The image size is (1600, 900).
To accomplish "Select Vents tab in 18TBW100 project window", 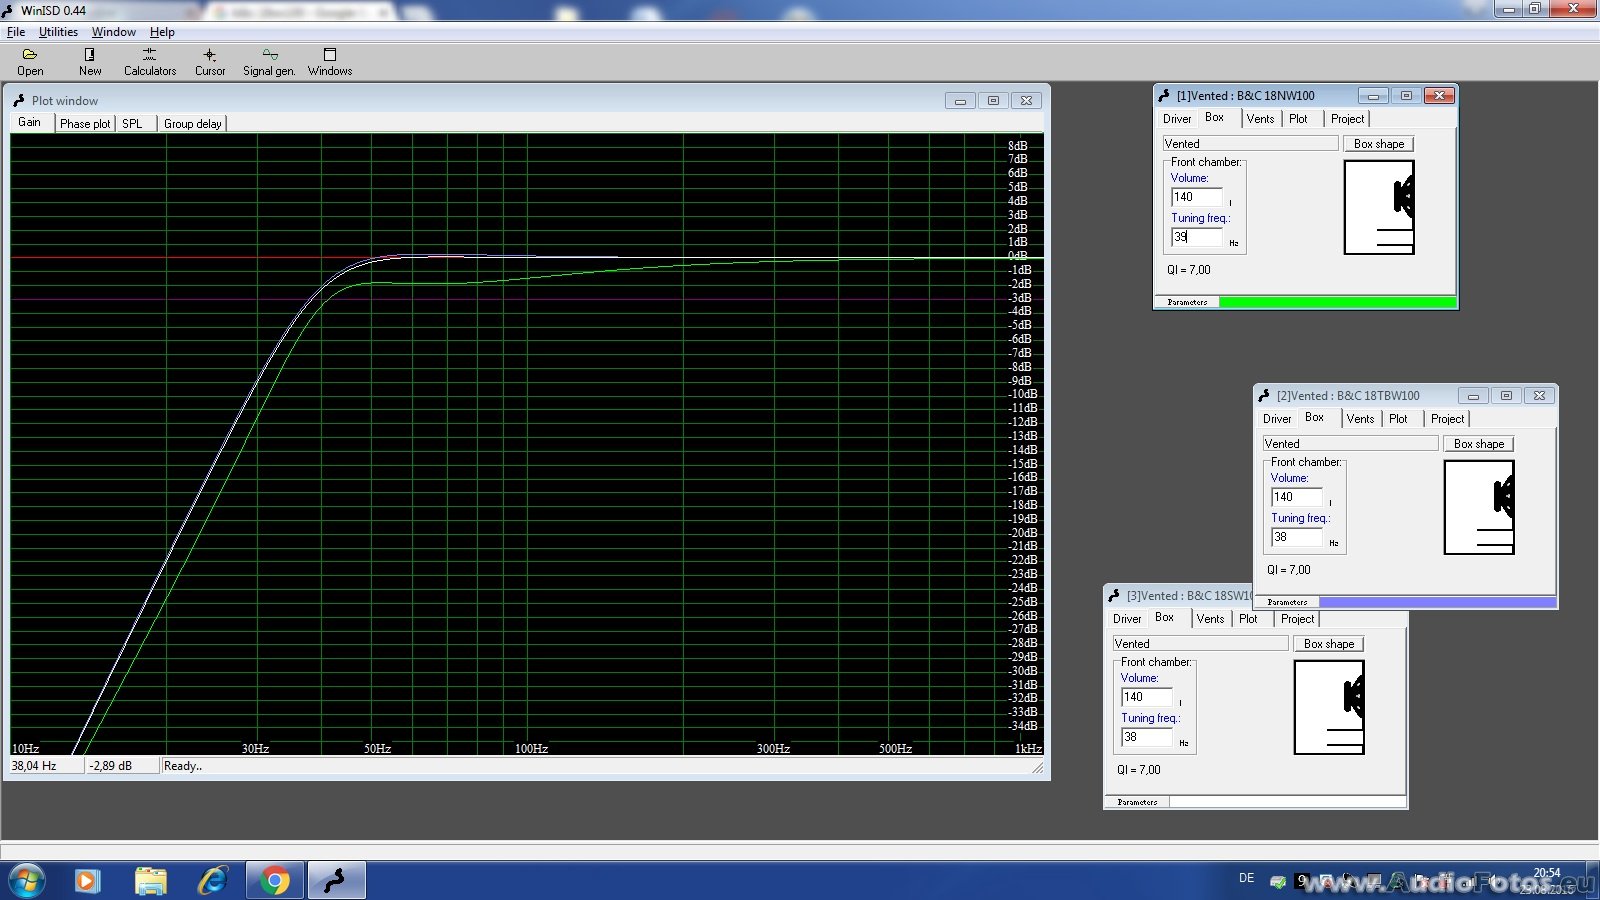I will coord(1361,419).
